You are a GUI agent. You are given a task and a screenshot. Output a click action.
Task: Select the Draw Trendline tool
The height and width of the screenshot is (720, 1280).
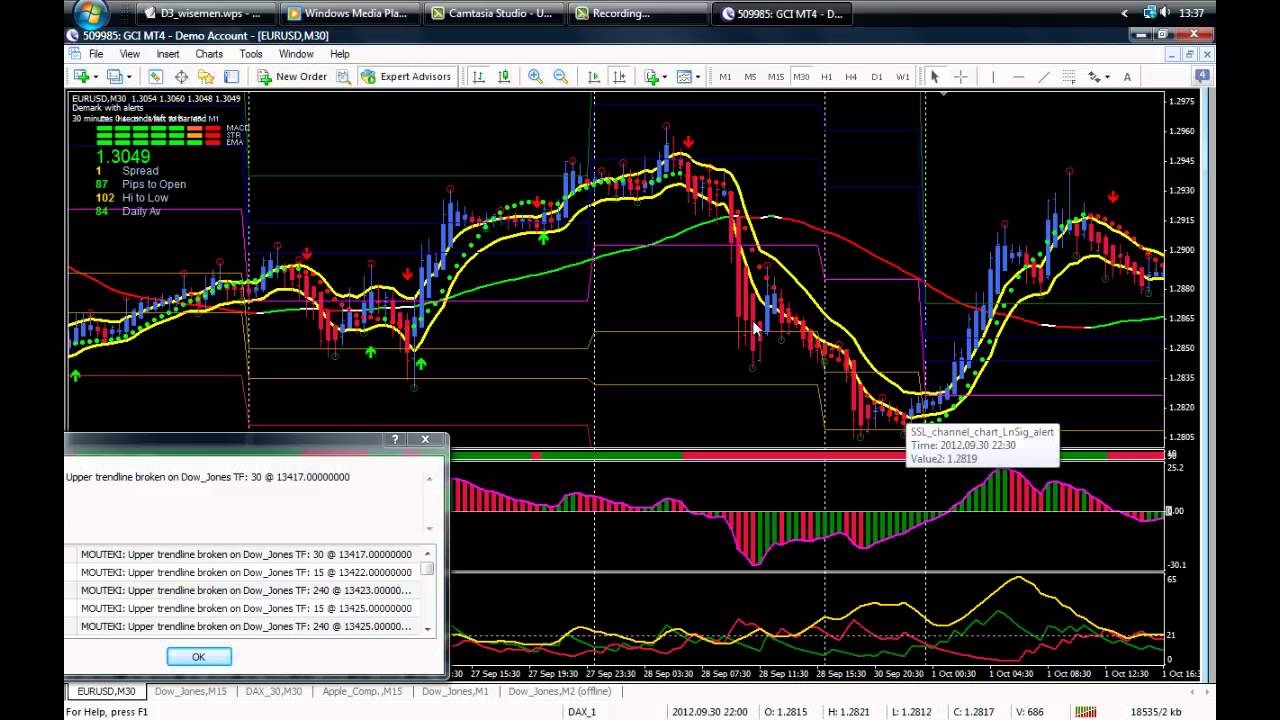(x=1044, y=77)
